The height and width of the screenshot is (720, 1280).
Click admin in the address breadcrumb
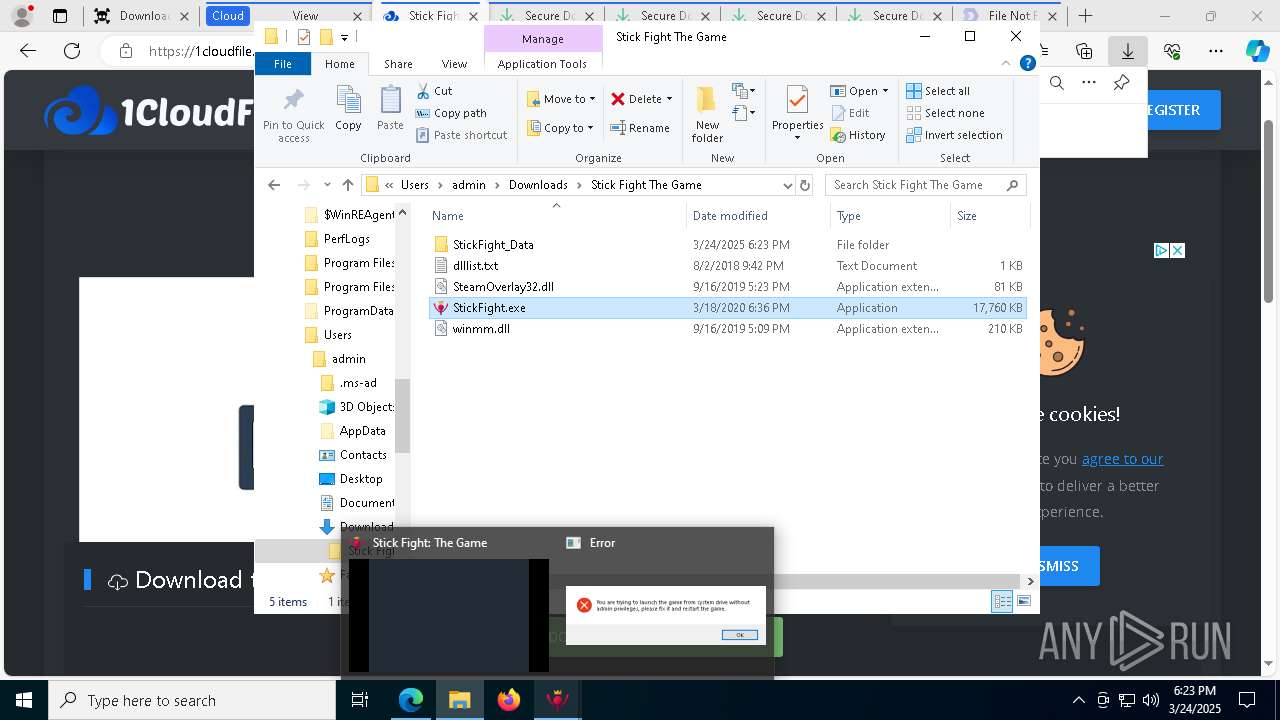468,185
